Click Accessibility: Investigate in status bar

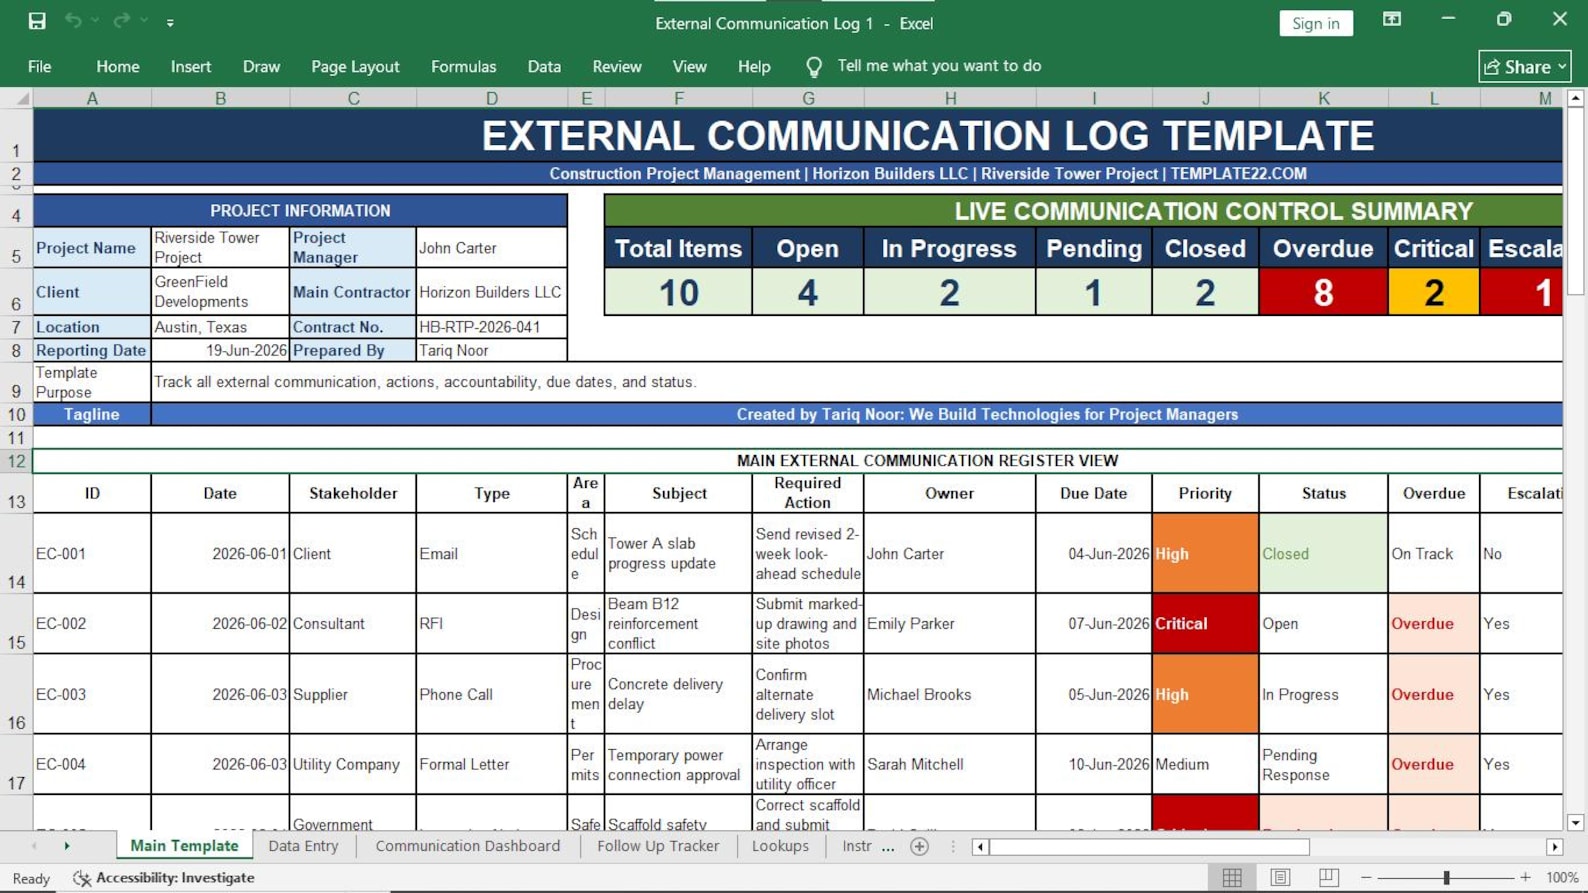pos(164,877)
